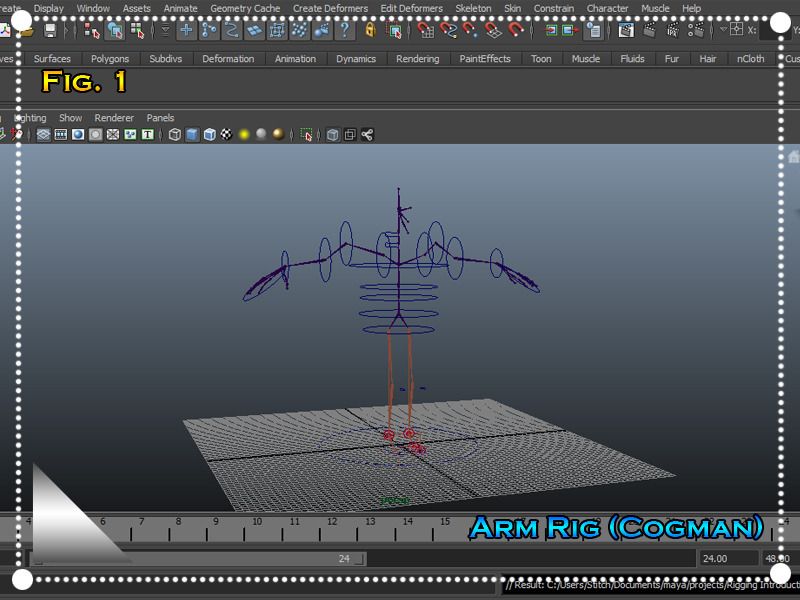800x600 pixels.
Task: Click the inputs to selected object icon
Action: (551, 31)
